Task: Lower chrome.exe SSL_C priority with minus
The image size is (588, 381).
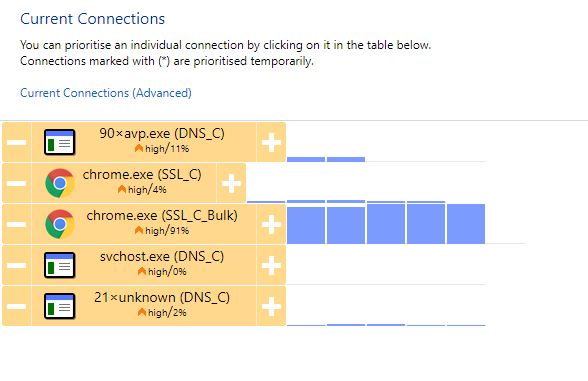Action: pyautogui.click(x=16, y=183)
